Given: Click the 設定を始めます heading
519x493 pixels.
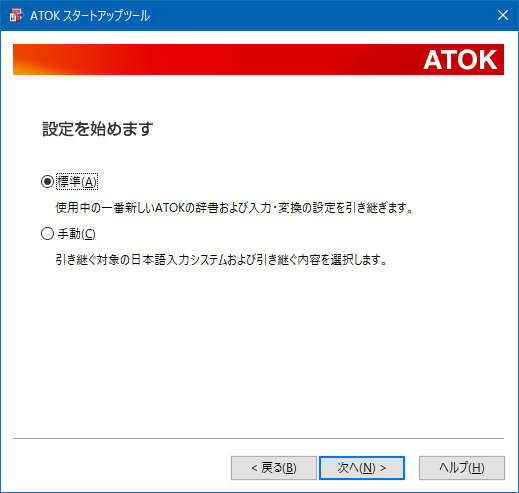Looking at the screenshot, I should click(x=98, y=129).
